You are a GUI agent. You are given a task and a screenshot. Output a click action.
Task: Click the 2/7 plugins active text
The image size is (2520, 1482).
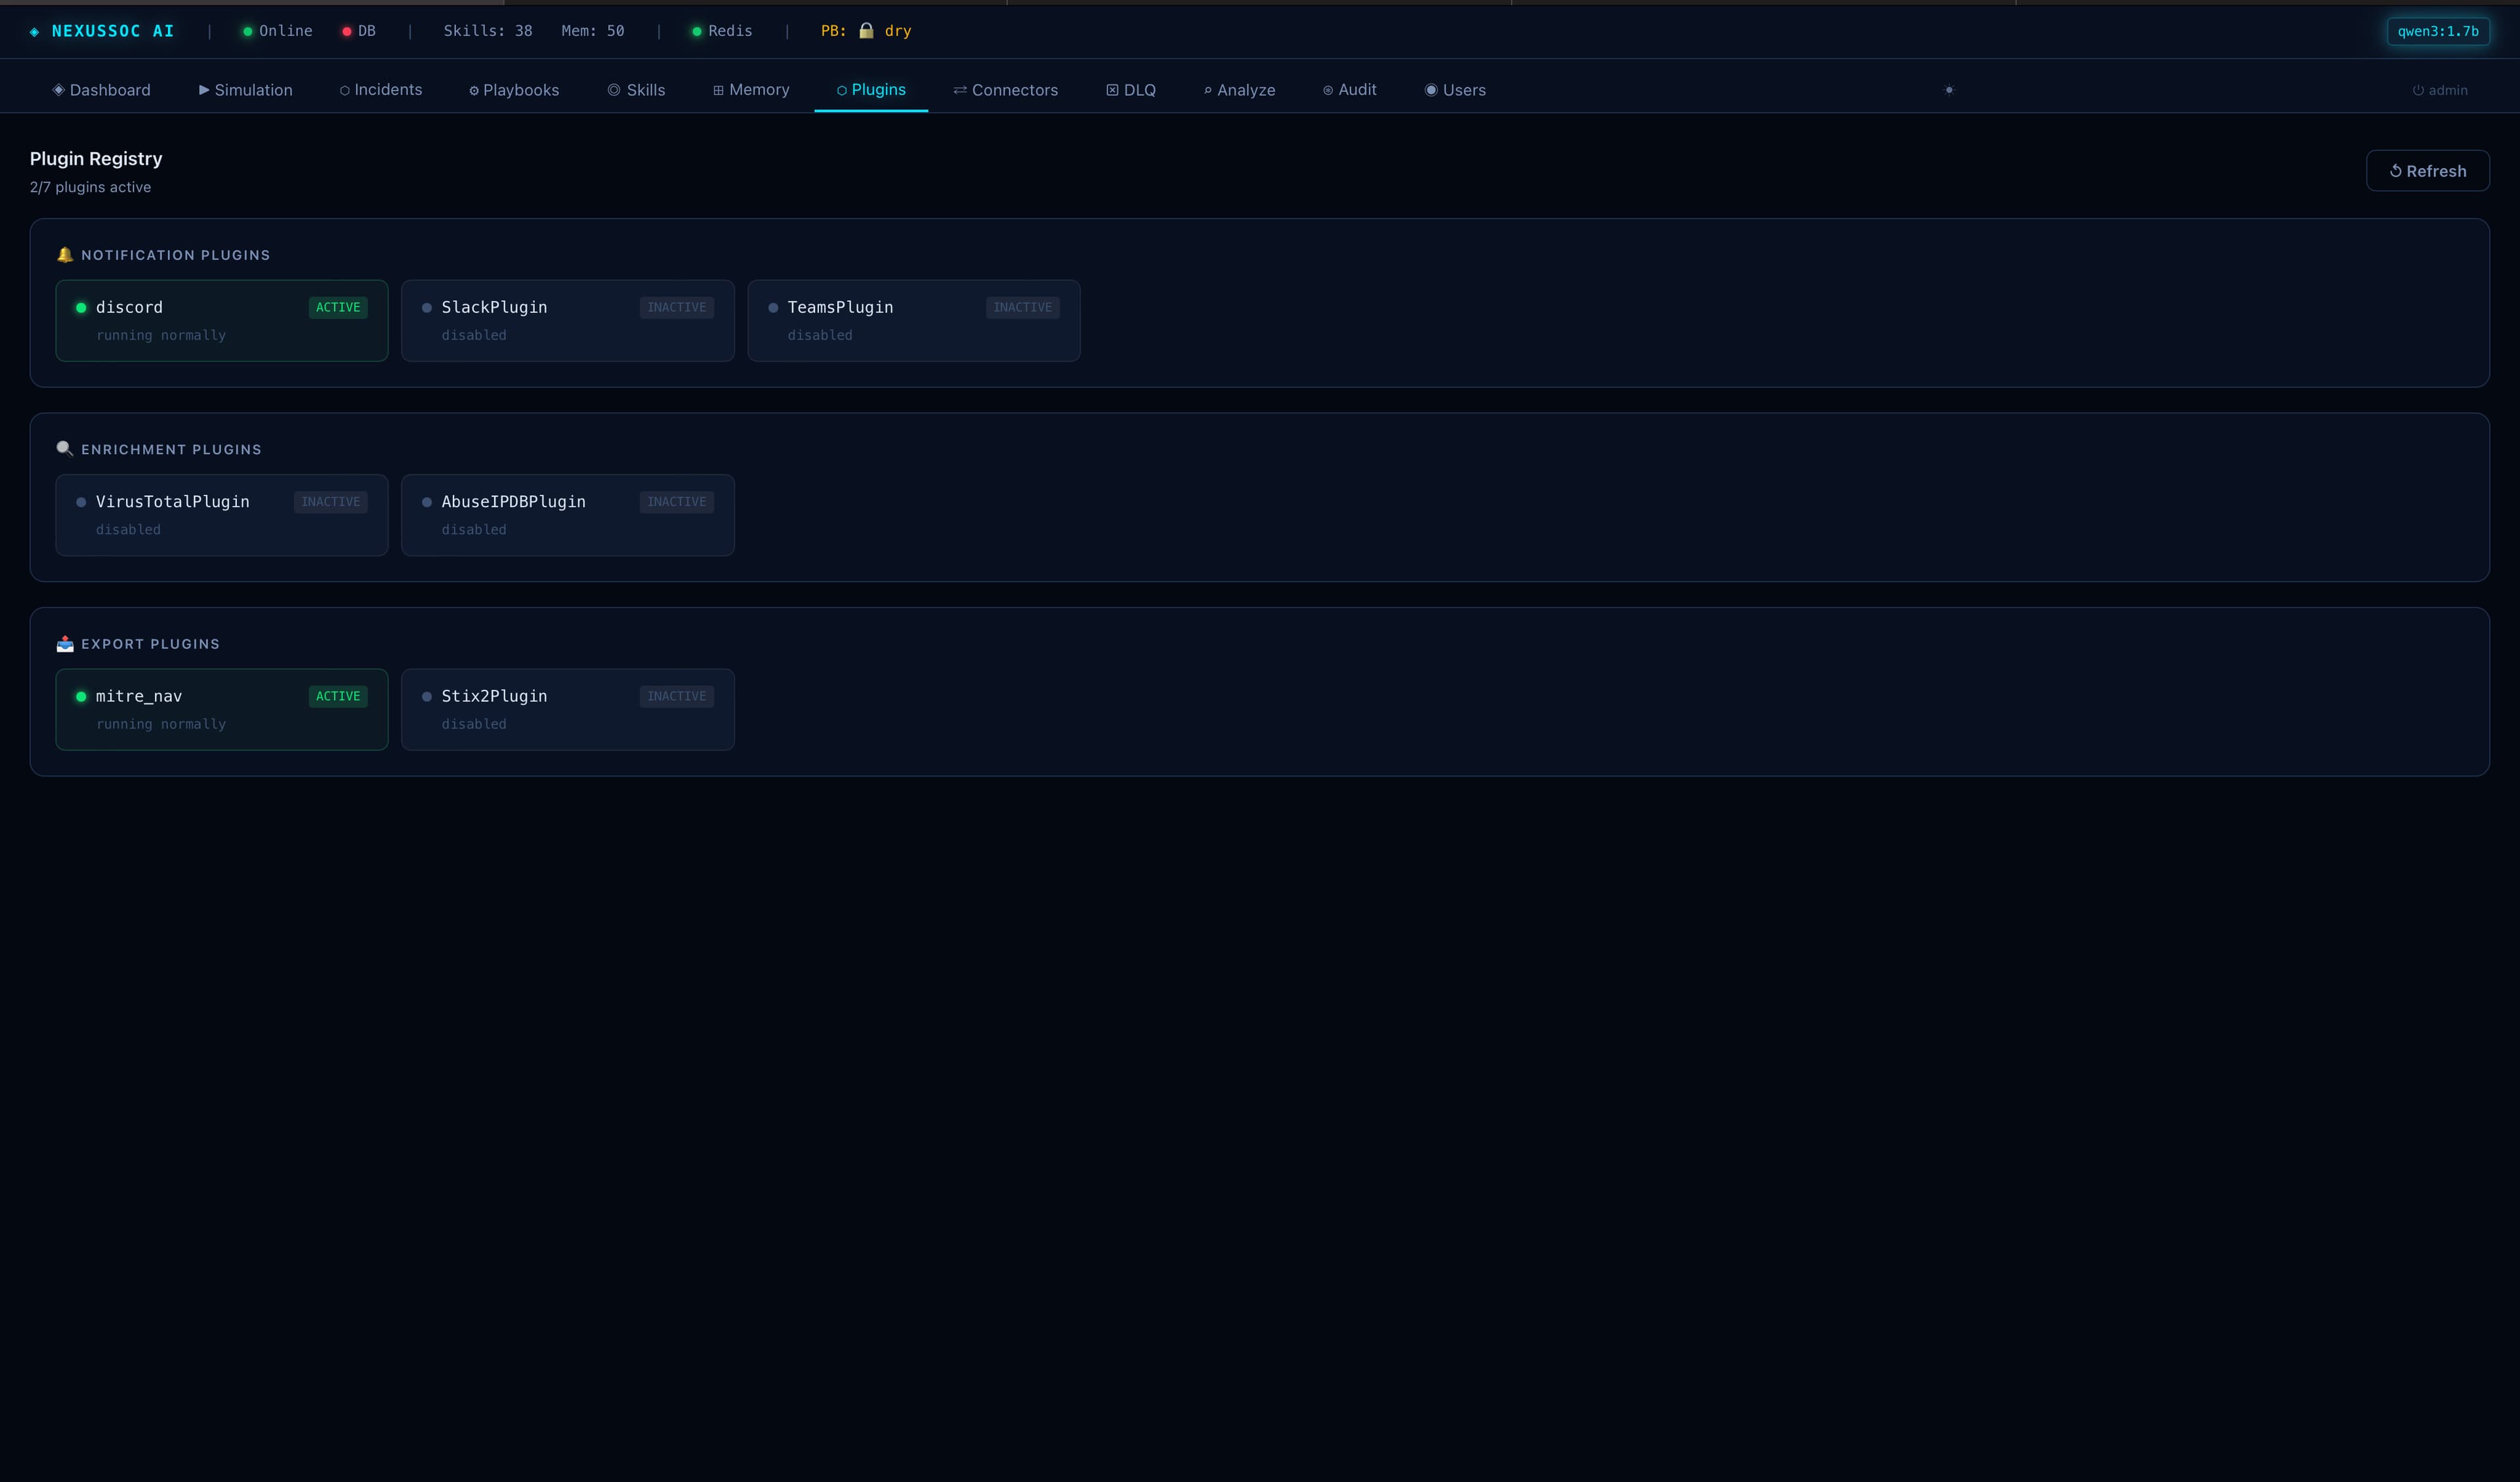tap(90, 188)
